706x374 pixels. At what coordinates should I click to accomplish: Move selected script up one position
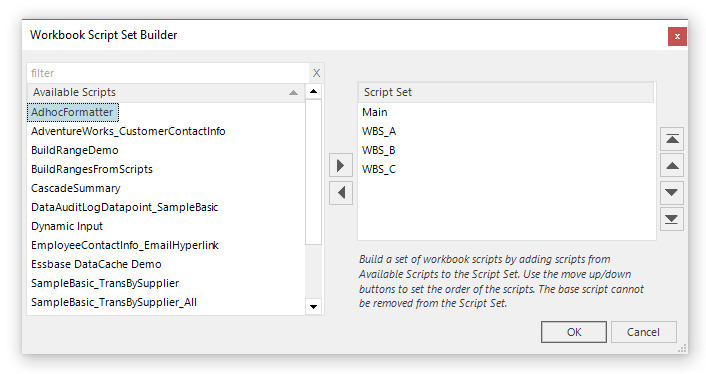[x=672, y=166]
